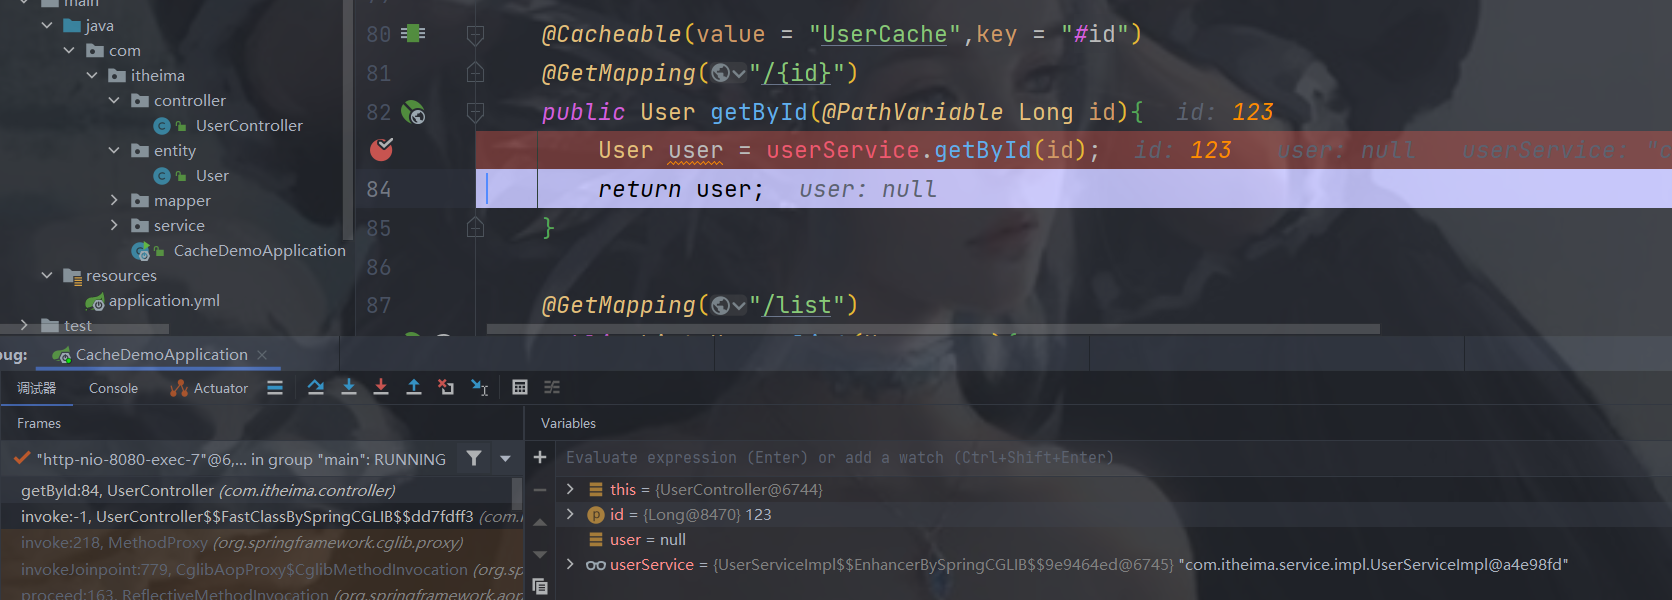Click the thread filter funnel icon
Screen dimensions: 1672x600
pyautogui.click(x=474, y=458)
